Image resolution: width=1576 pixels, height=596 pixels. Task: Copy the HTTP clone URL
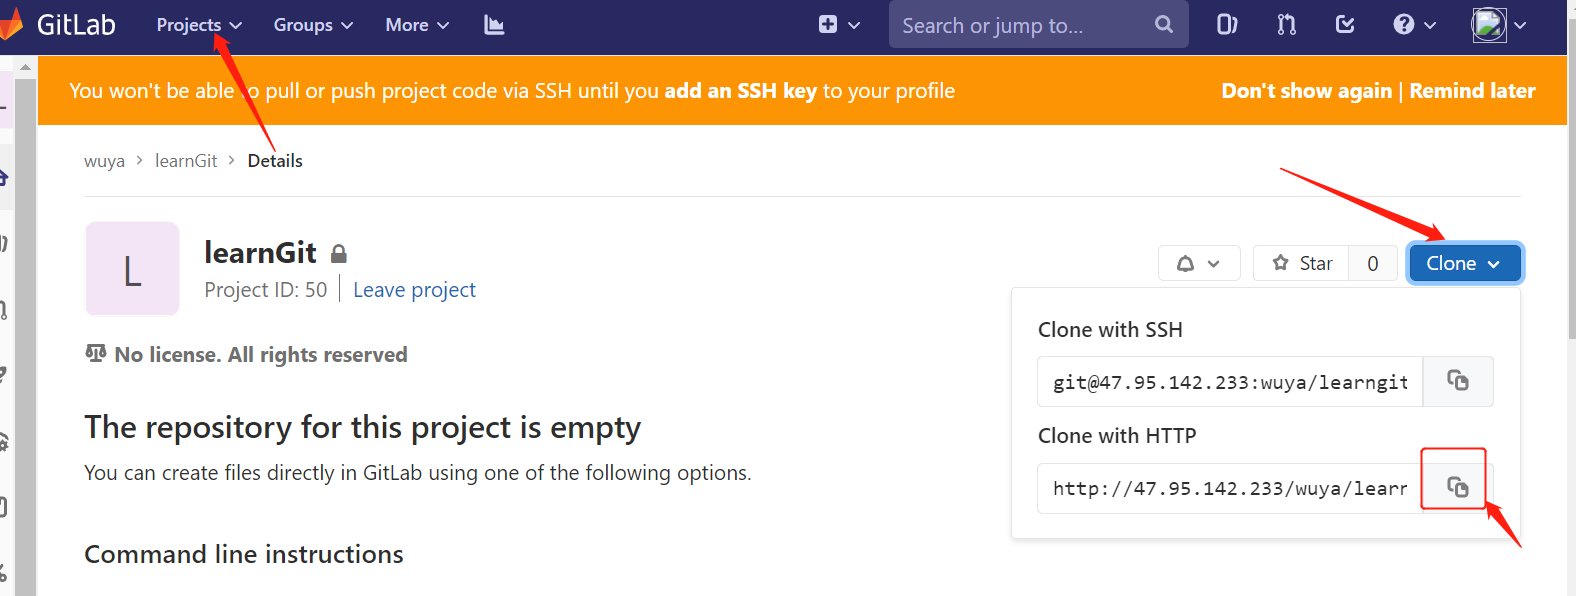pyautogui.click(x=1458, y=488)
